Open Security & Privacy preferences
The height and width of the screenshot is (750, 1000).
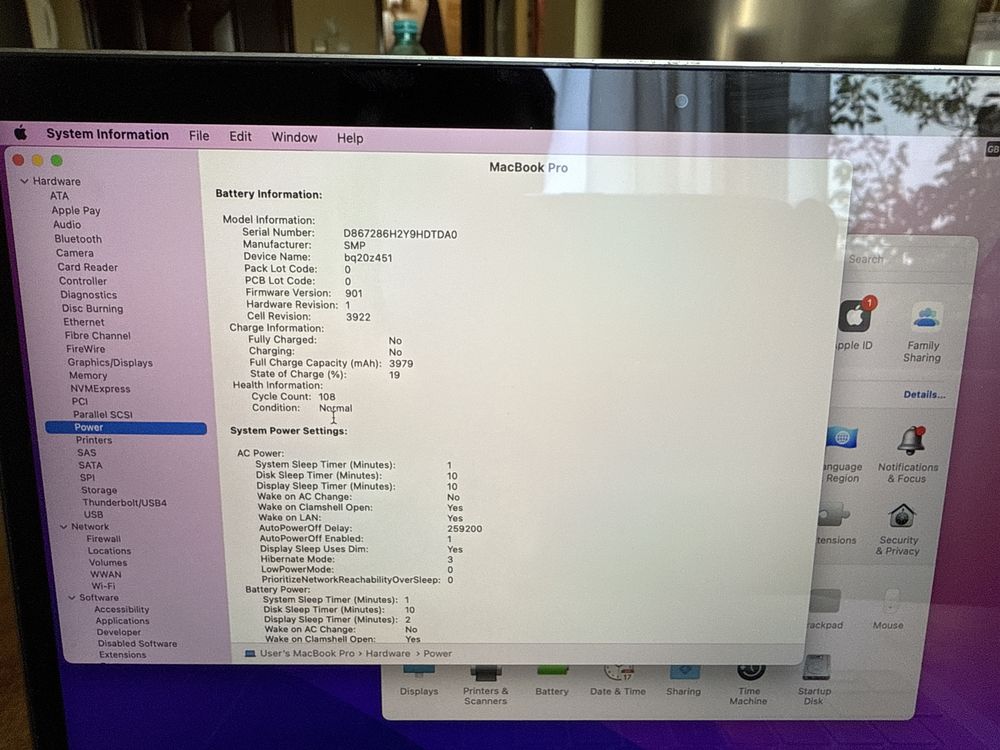pos(899,529)
